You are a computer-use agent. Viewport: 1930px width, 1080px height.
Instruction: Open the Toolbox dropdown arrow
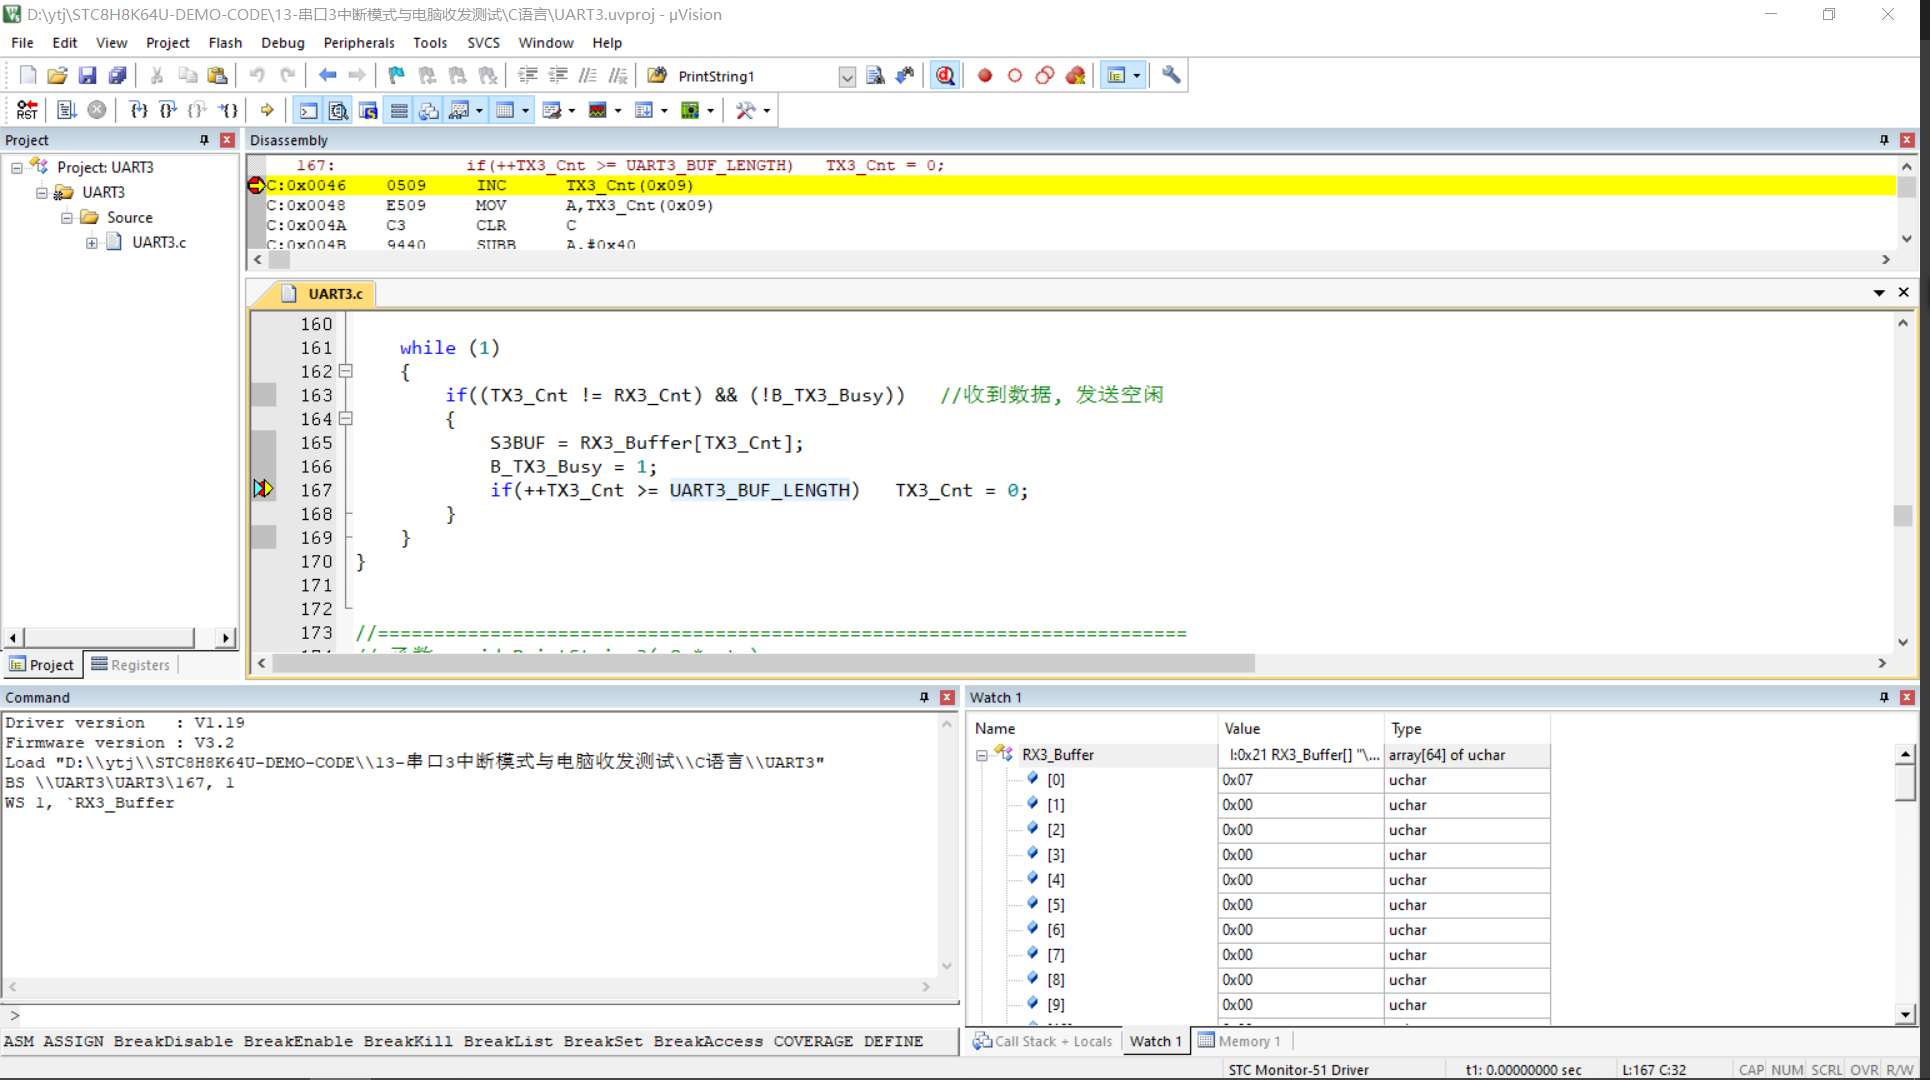click(x=767, y=110)
